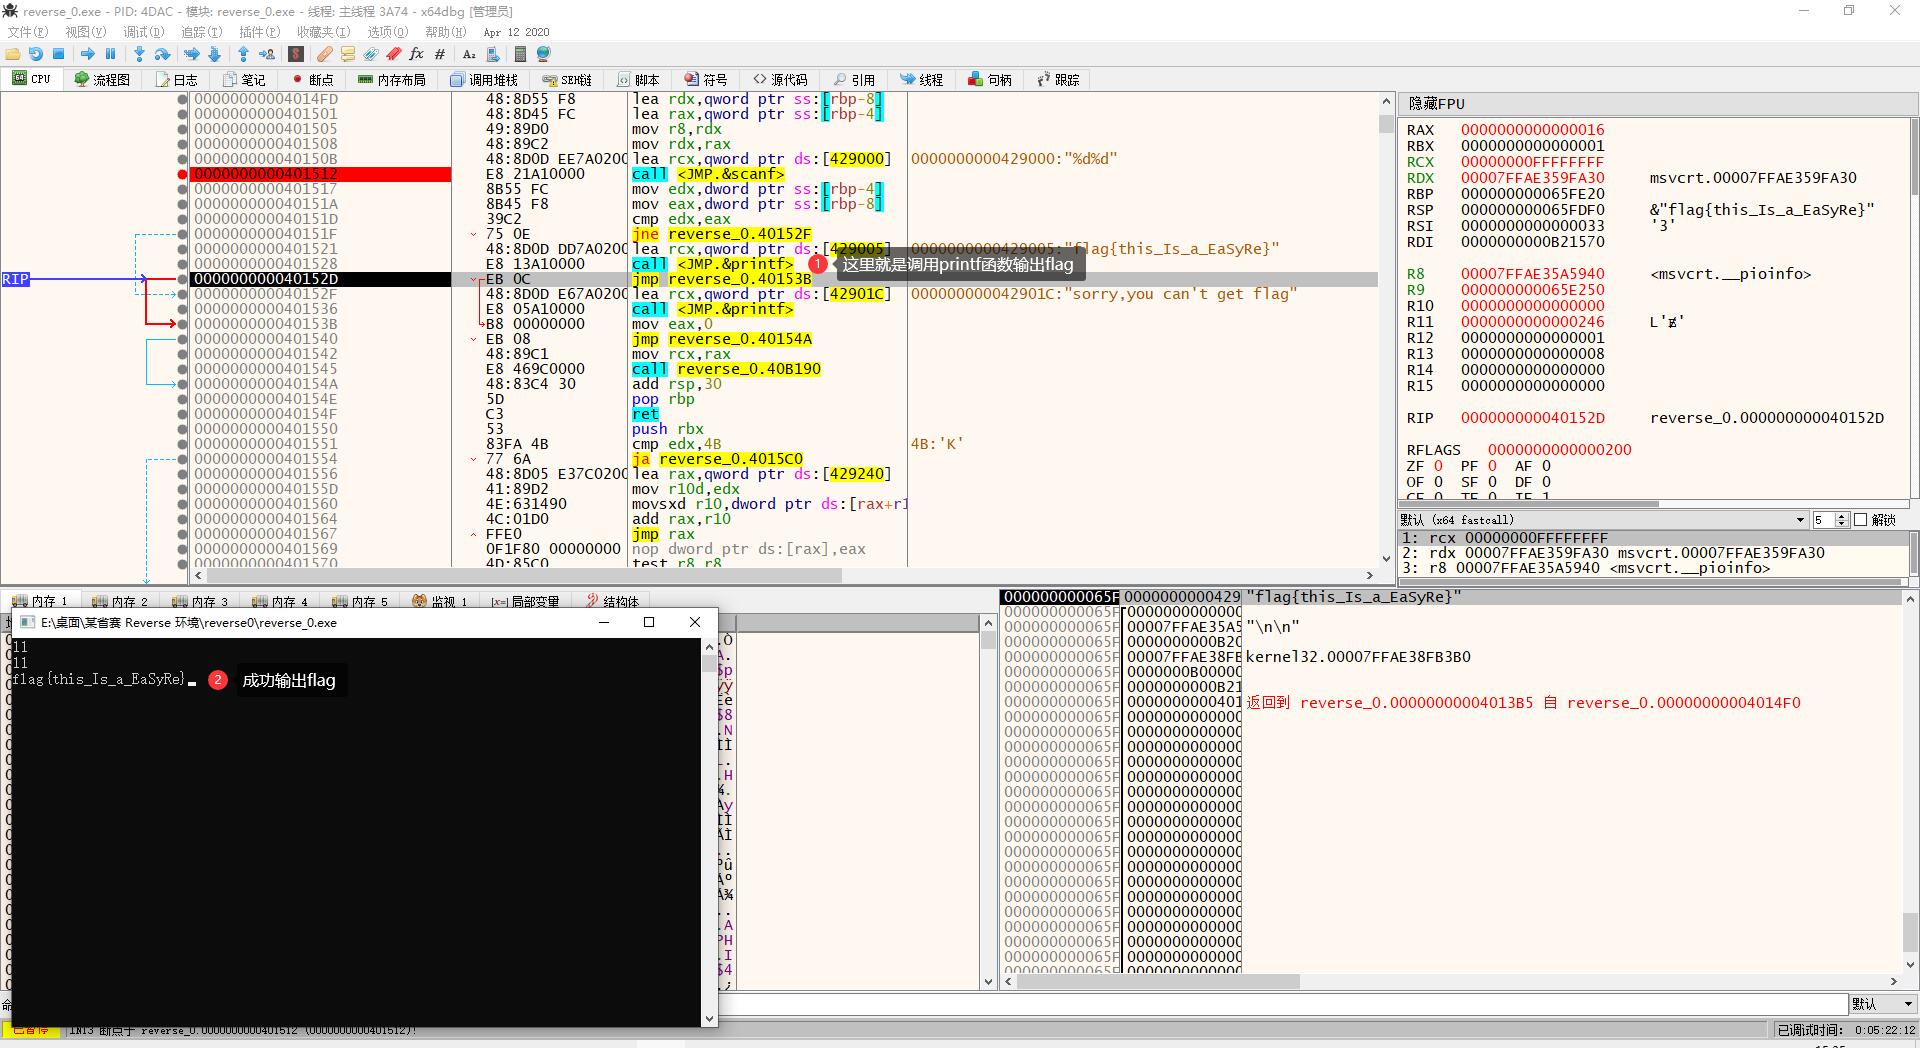Open online help with globe icon
This screenshot has height=1048, width=1920.
544,54
